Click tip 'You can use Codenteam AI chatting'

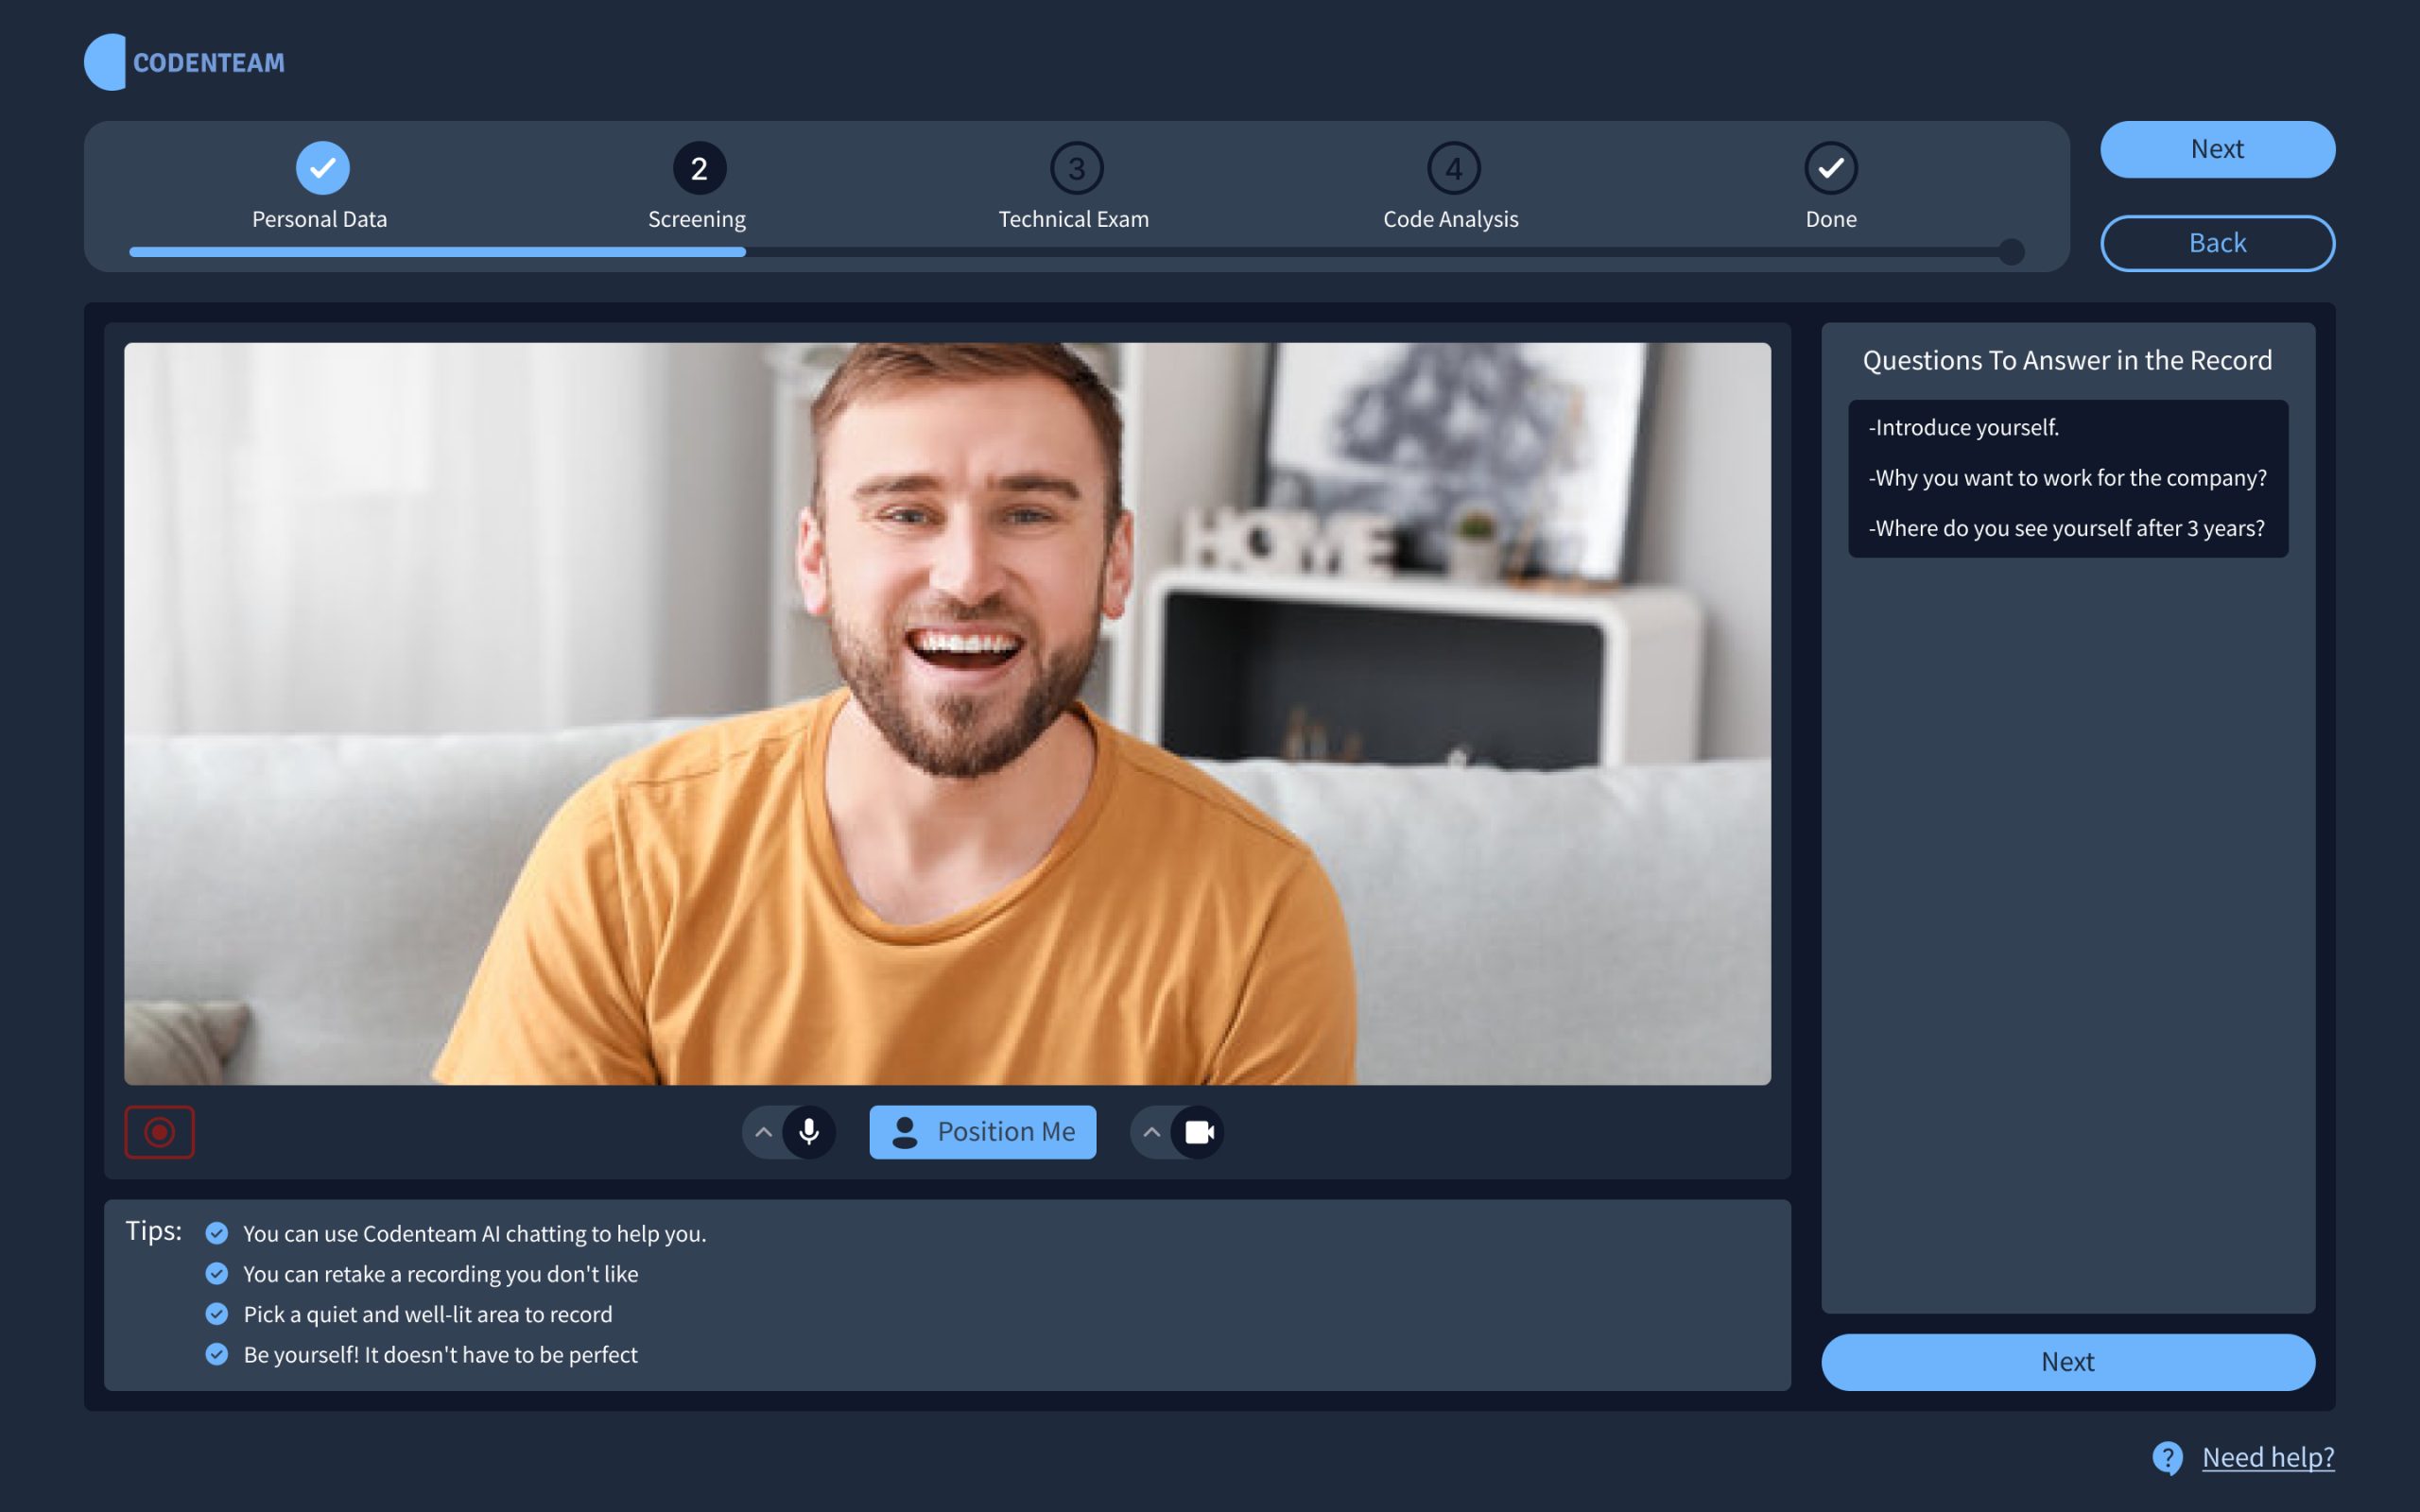(x=474, y=1234)
